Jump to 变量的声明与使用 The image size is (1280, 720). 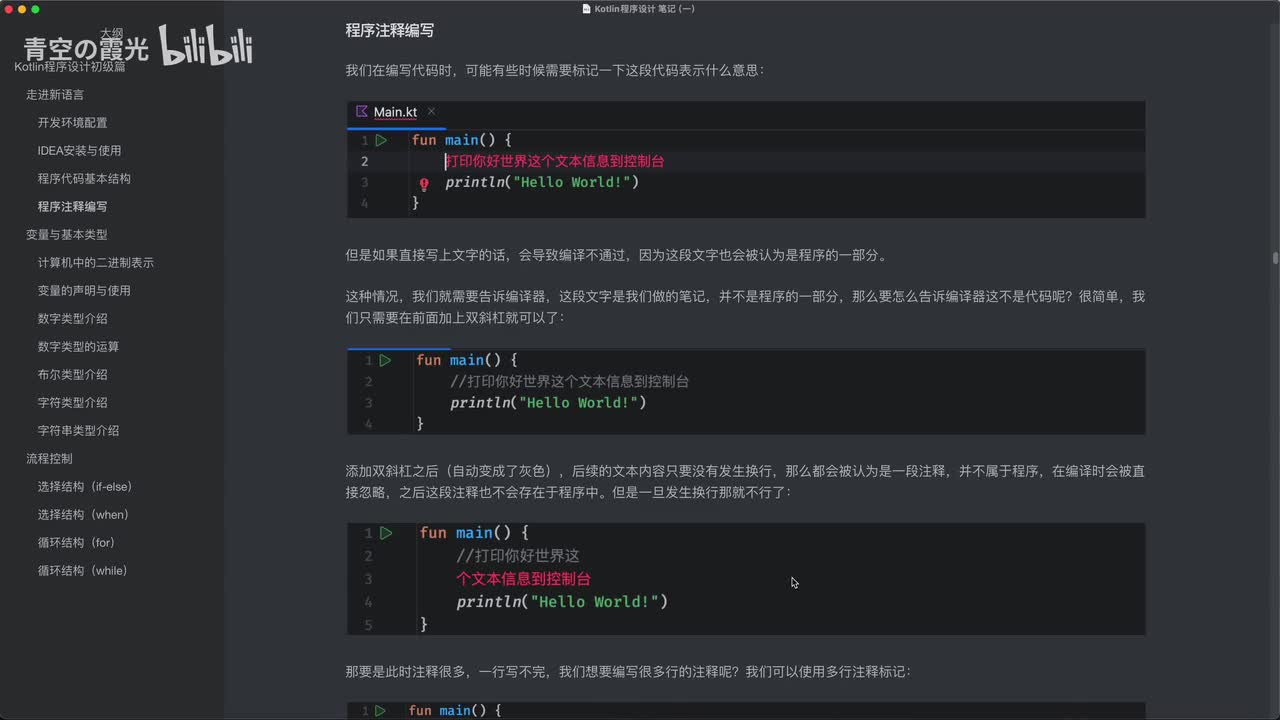click(x=84, y=291)
